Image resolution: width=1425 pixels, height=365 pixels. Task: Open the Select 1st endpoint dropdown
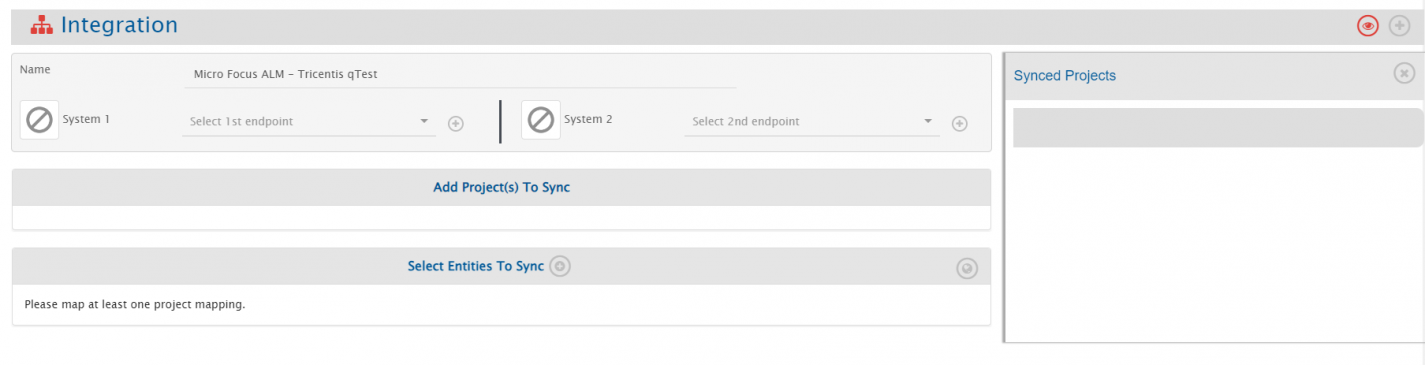pos(309,122)
